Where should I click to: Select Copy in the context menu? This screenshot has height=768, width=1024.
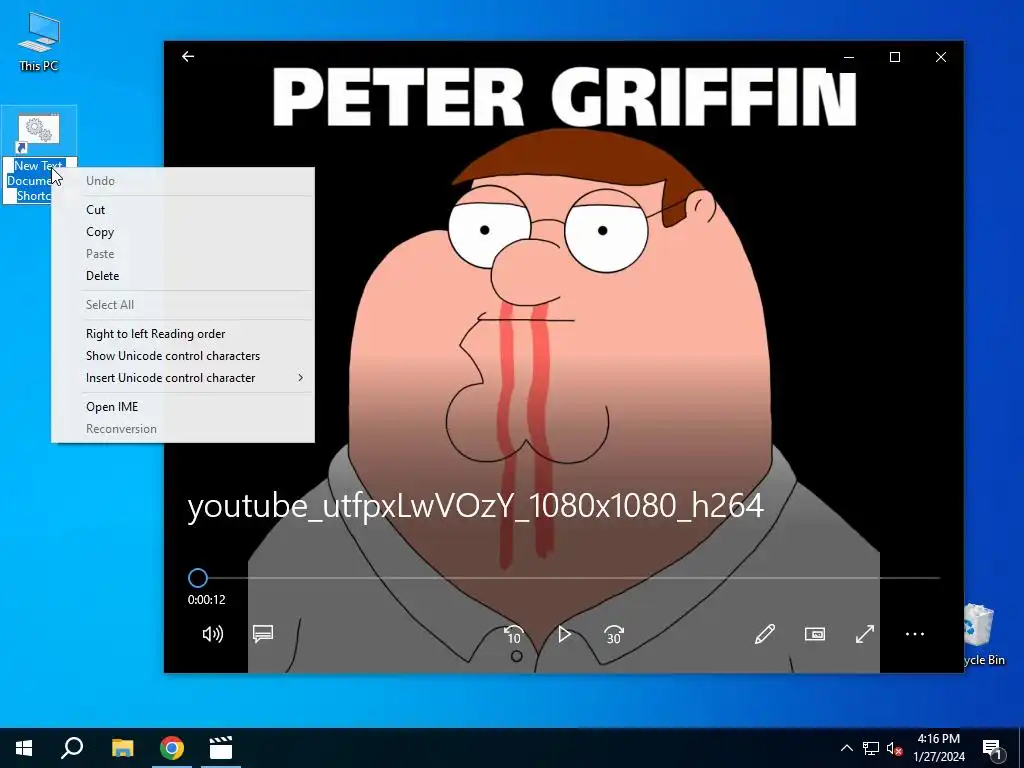(x=182, y=232)
